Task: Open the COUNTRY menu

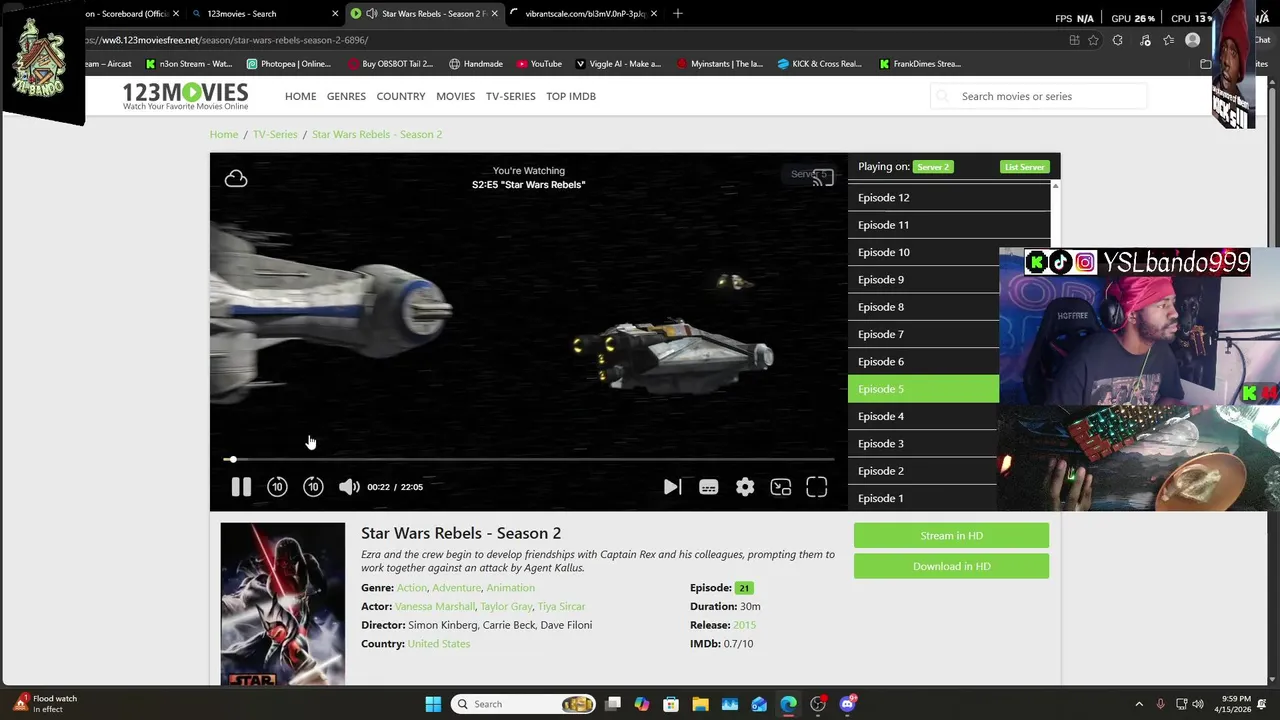Action: (x=401, y=96)
